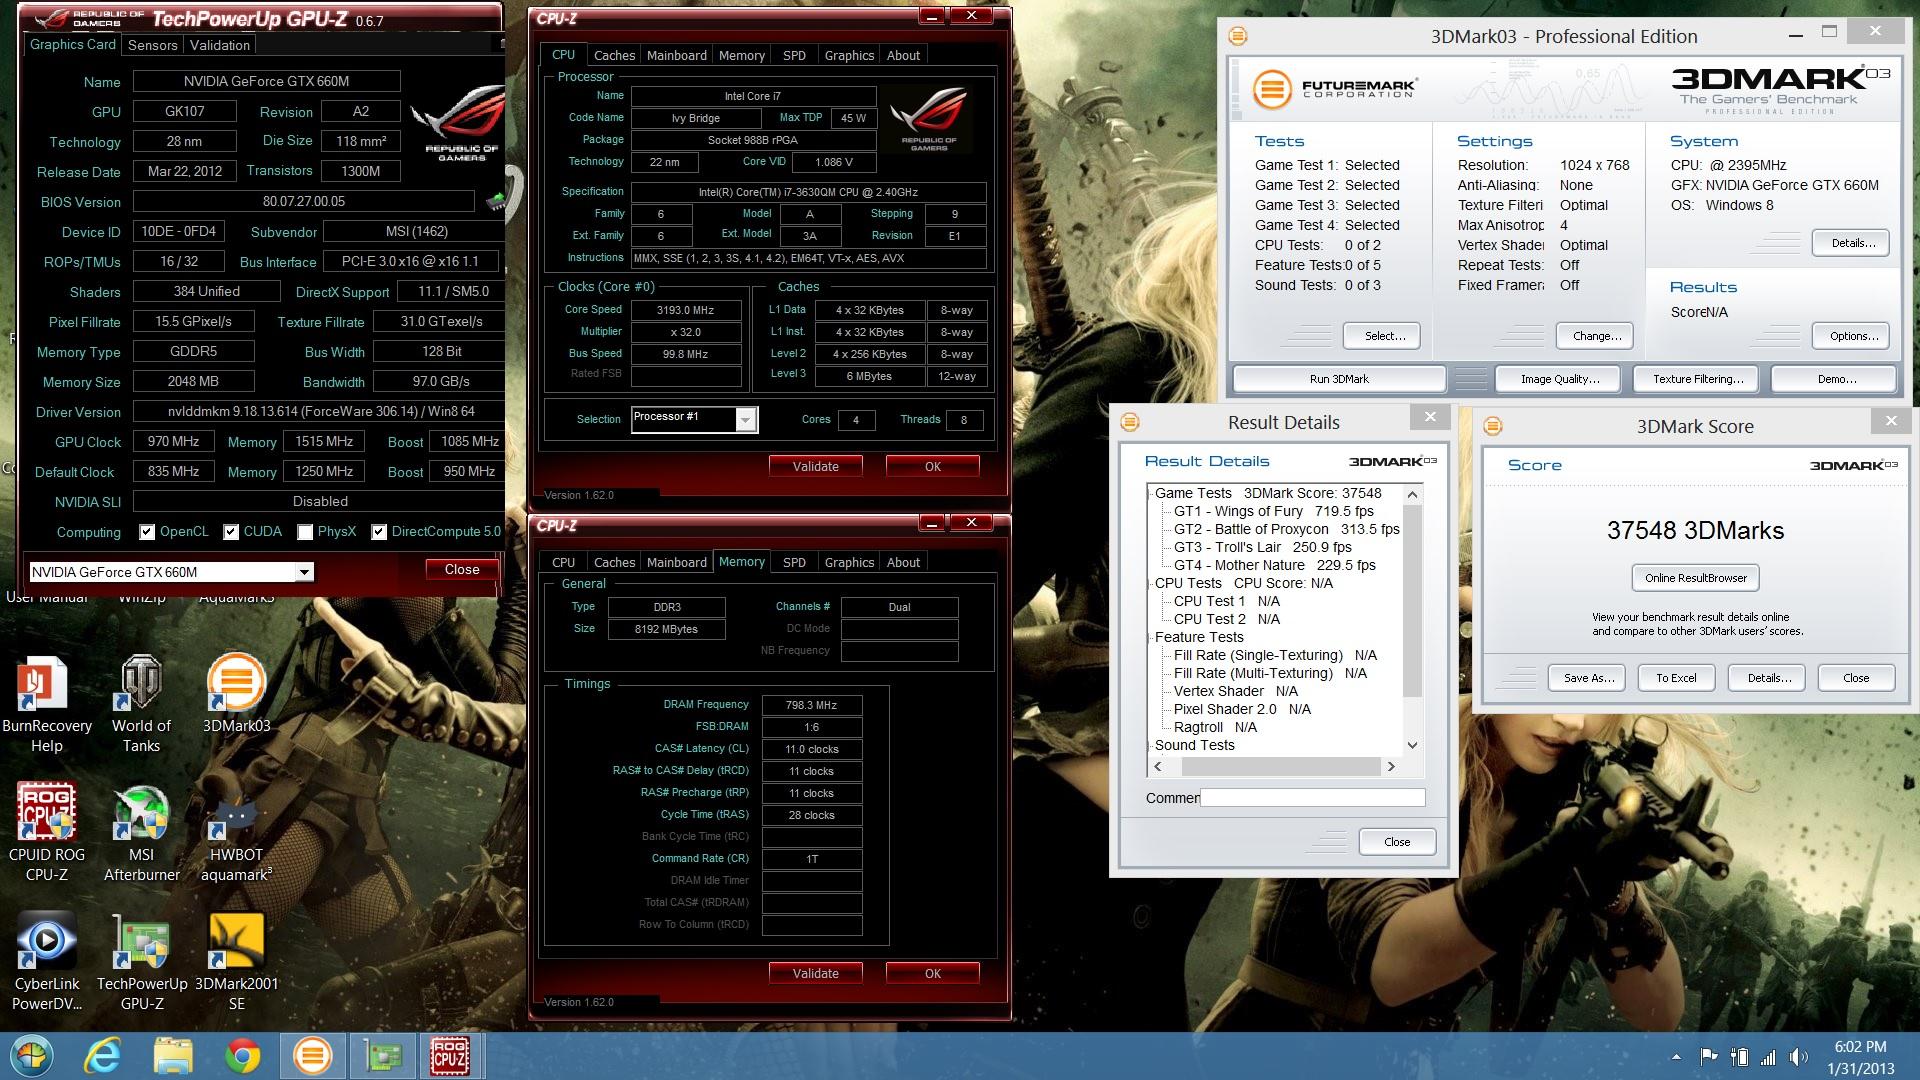Toggle the DirectCompute 5.0 checkbox
1920x1080 pixels.
[x=379, y=532]
